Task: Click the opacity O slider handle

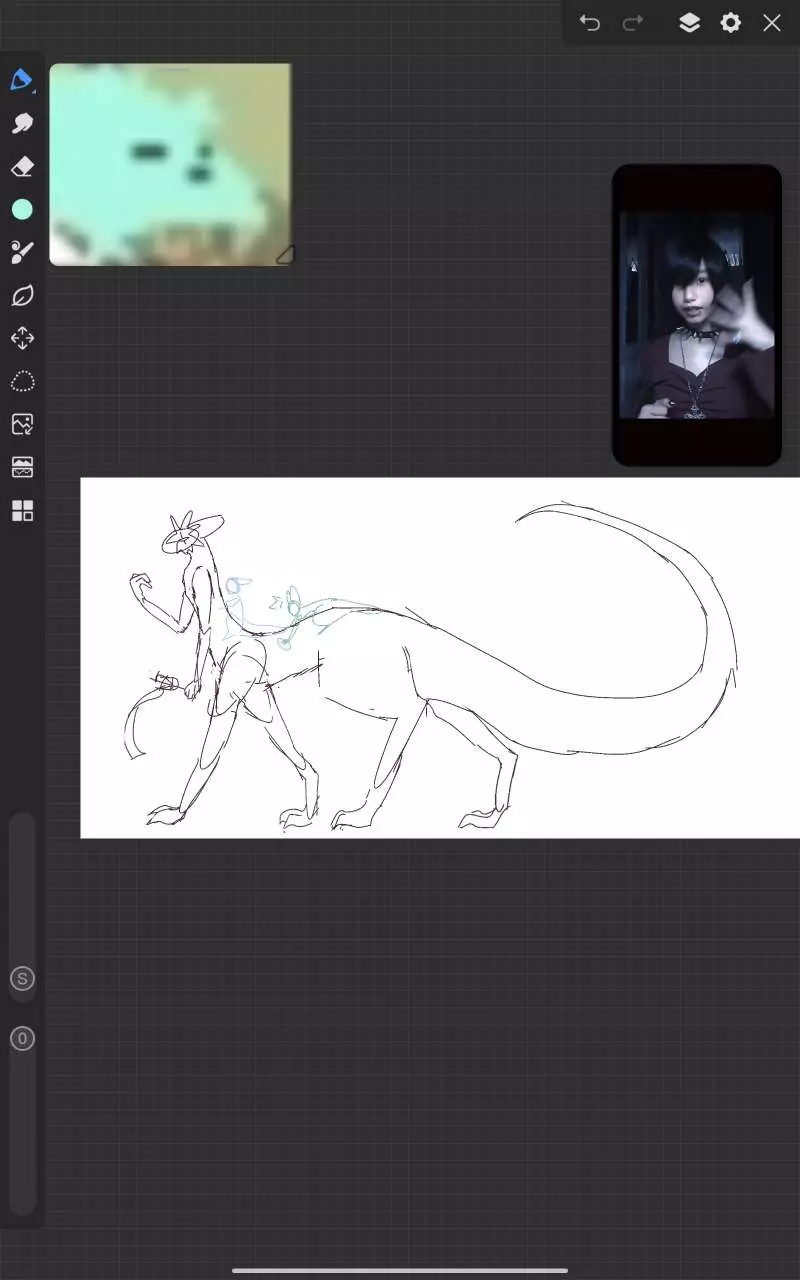Action: click(22, 1039)
